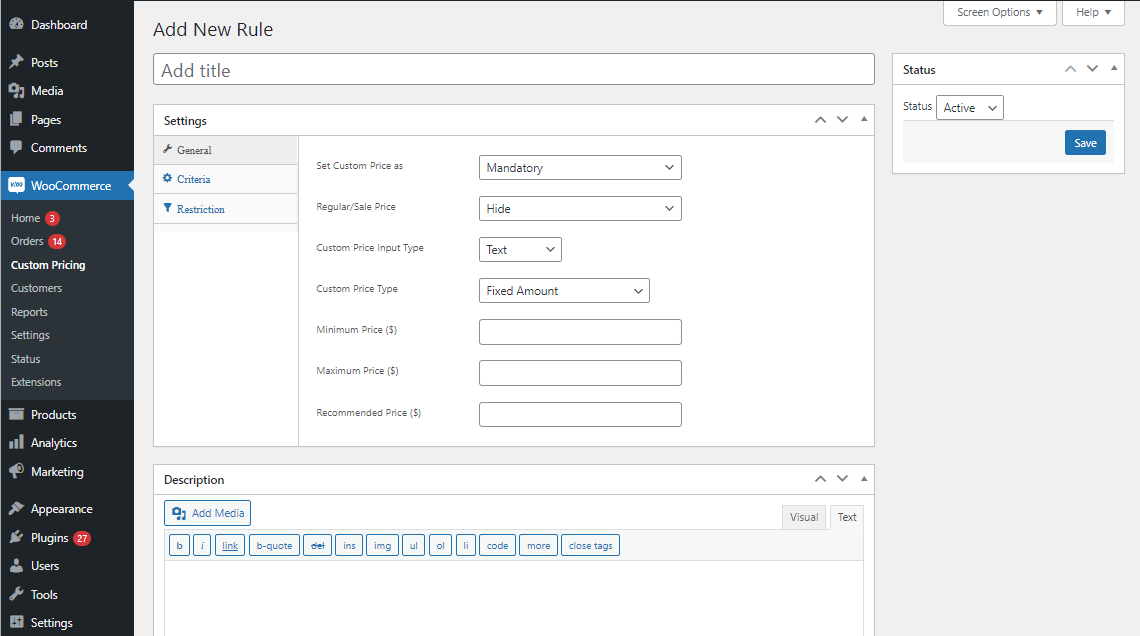1140x636 pixels.
Task: Click the close tags button
Action: click(x=590, y=545)
